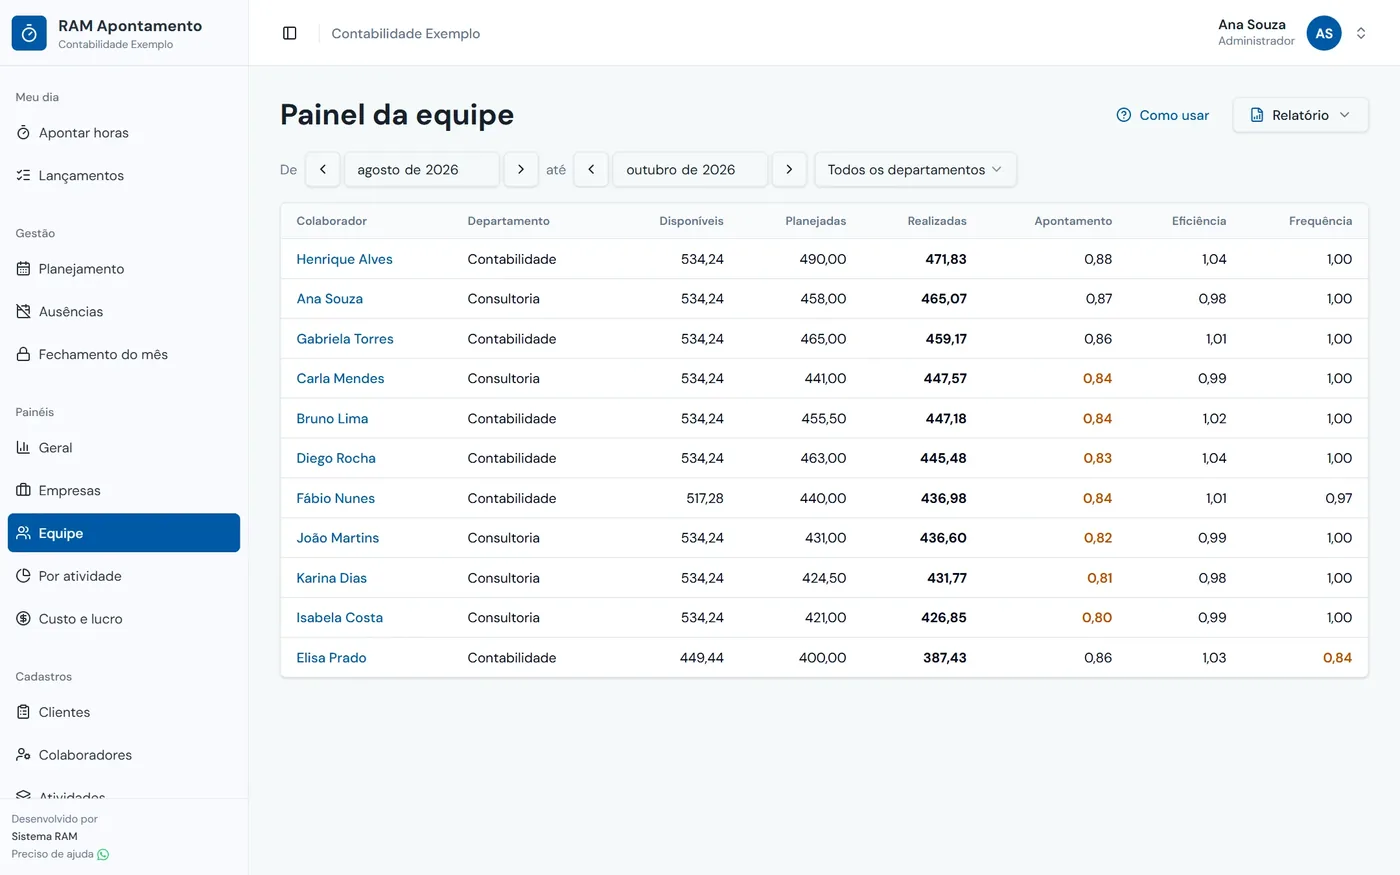The height and width of the screenshot is (875, 1400).
Task: Open Bruno Lima collaborator link
Action: click(x=332, y=419)
